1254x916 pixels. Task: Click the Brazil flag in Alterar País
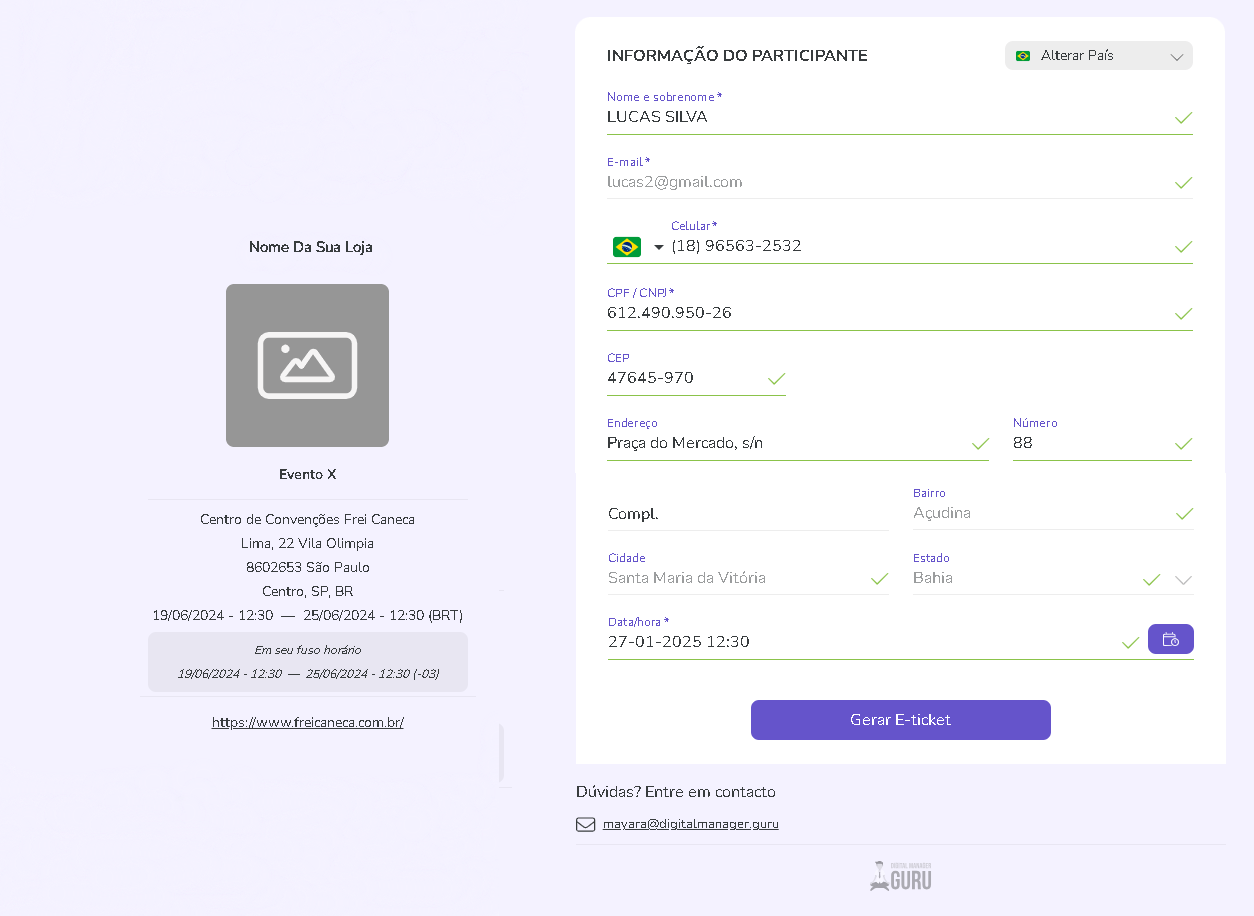1023,56
